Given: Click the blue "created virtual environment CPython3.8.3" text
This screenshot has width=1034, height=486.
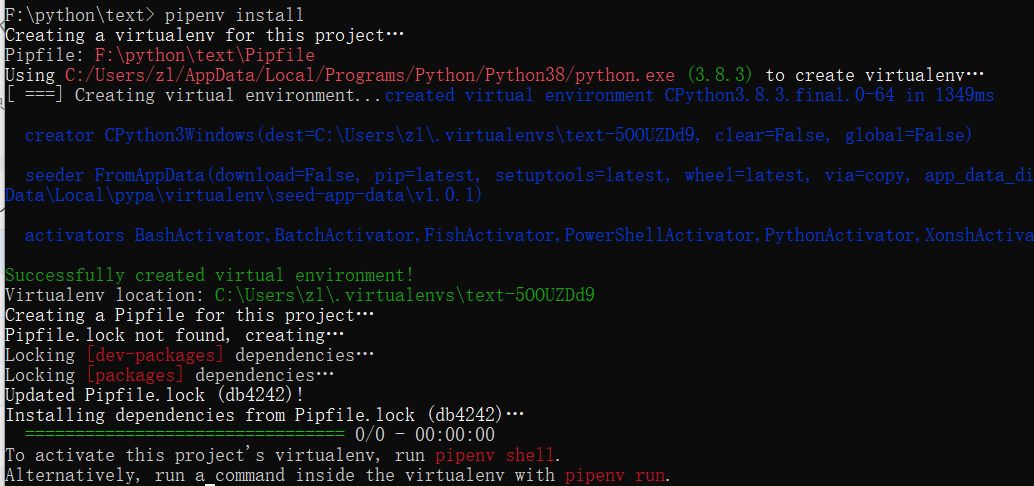Looking at the screenshot, I should (x=689, y=95).
